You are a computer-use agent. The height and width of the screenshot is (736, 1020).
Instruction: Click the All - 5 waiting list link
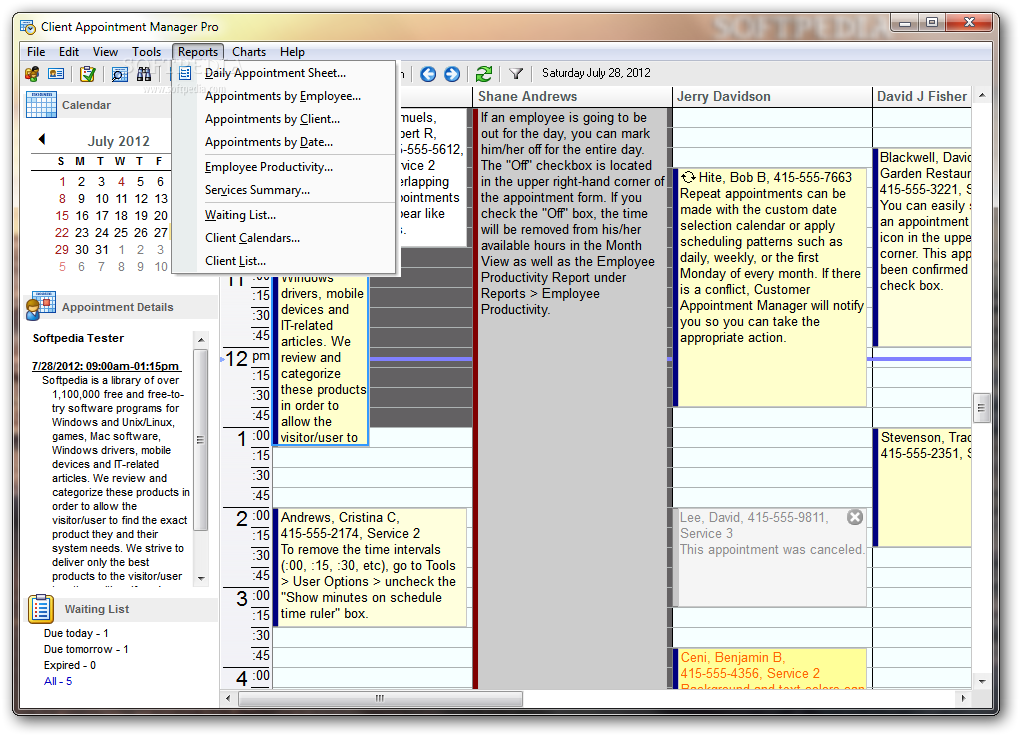(58, 681)
